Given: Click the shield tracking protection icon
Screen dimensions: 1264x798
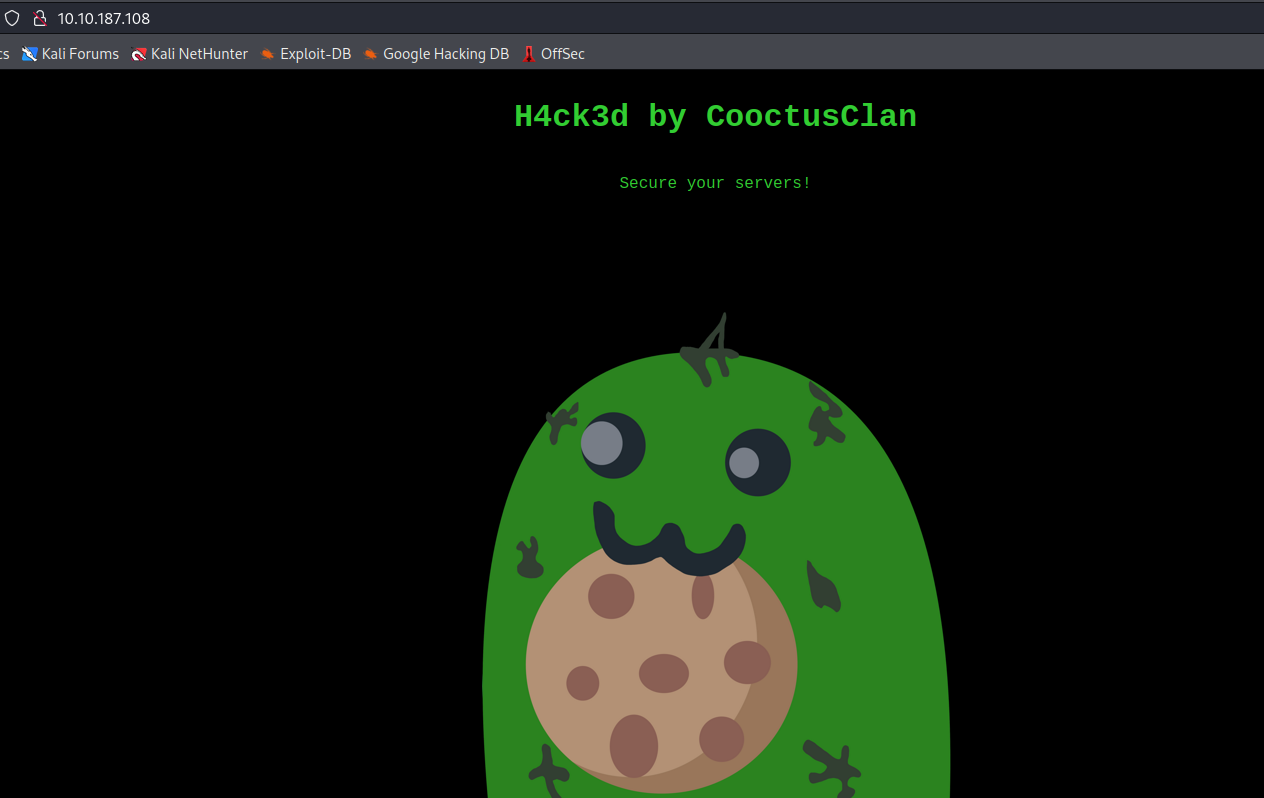Looking at the screenshot, I should coord(12,18).
